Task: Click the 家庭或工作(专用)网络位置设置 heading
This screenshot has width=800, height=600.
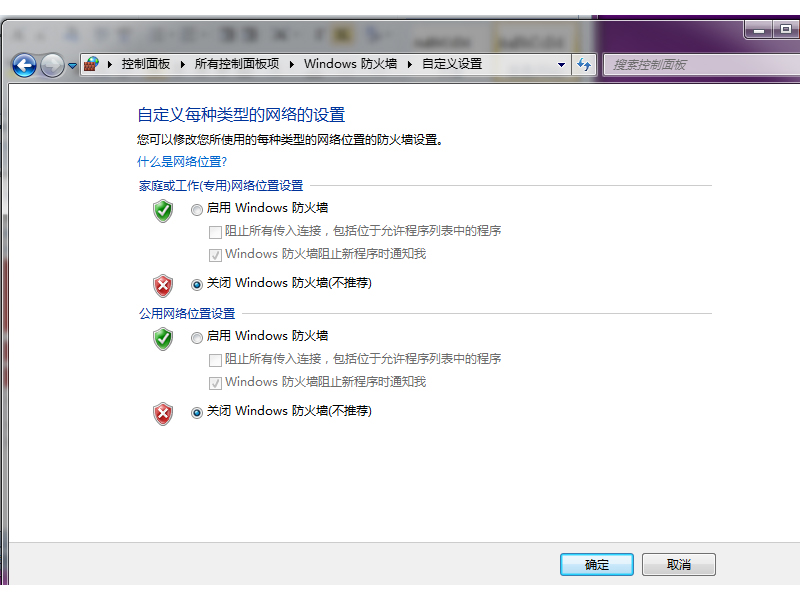Action: 221,186
